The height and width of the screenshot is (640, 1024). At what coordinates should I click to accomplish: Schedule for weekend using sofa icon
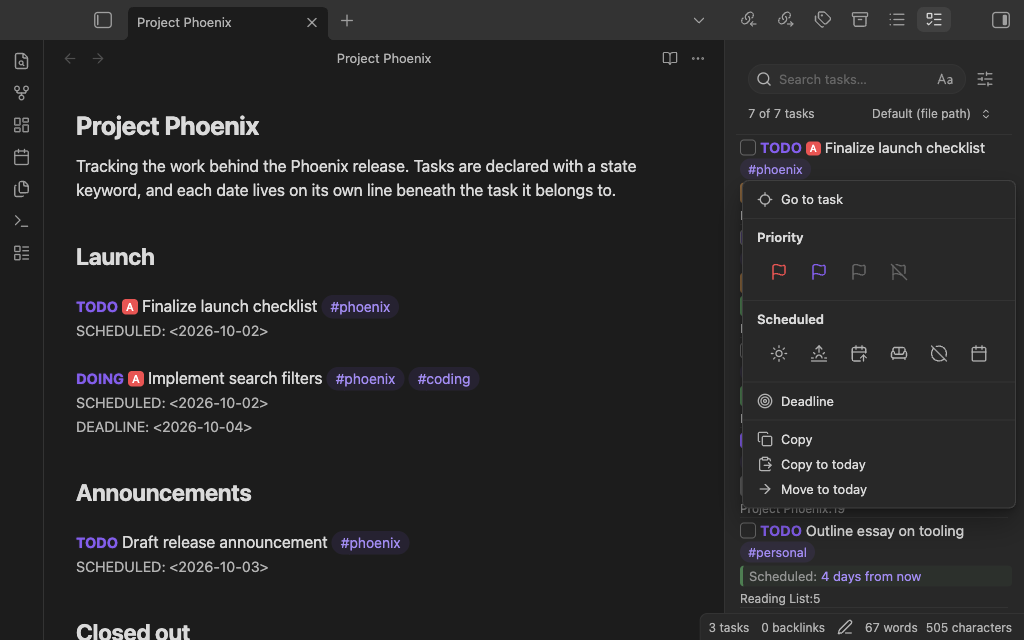pyautogui.click(x=899, y=354)
